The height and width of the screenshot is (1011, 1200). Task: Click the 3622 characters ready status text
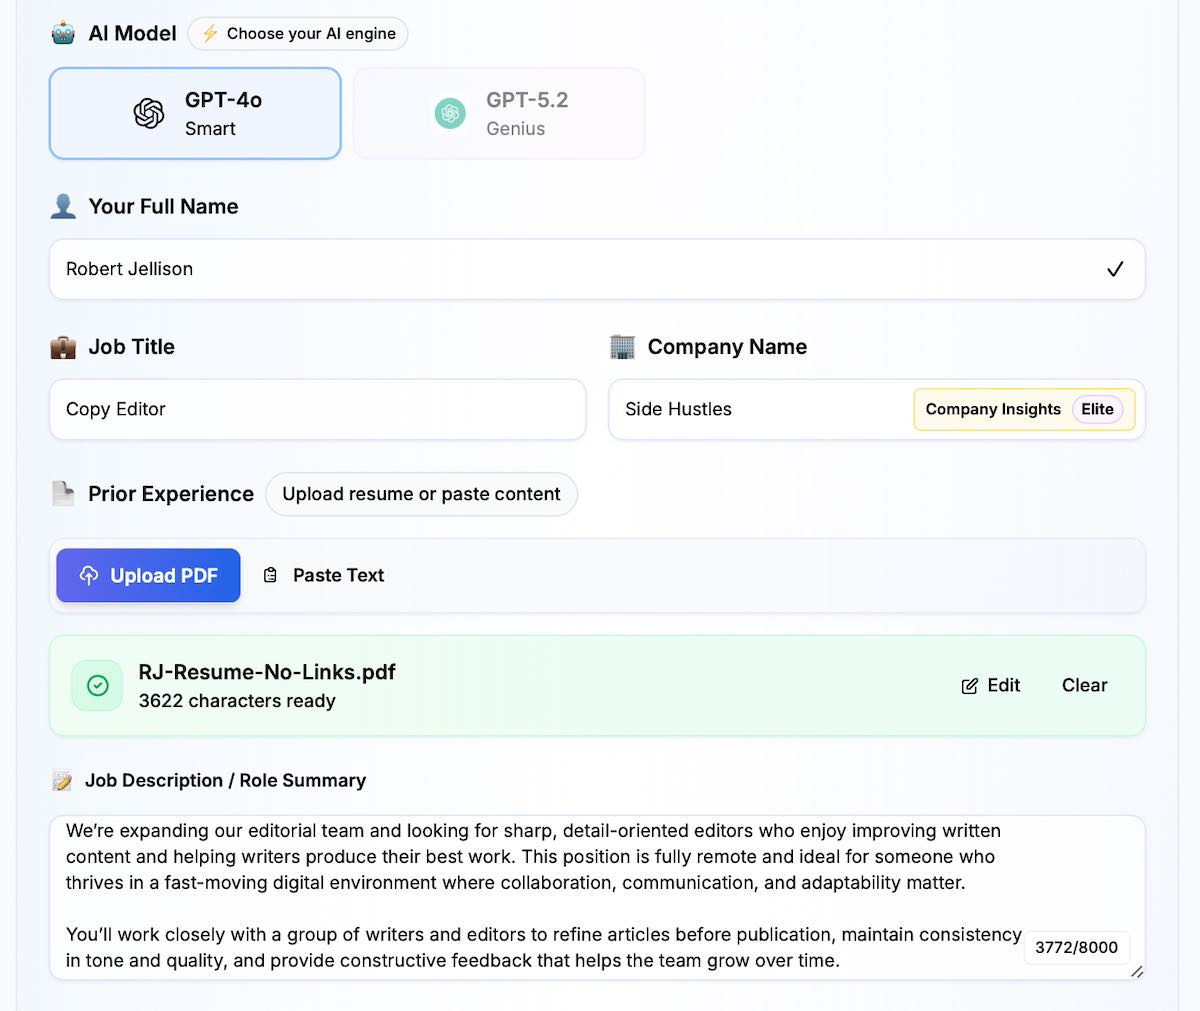pos(237,701)
